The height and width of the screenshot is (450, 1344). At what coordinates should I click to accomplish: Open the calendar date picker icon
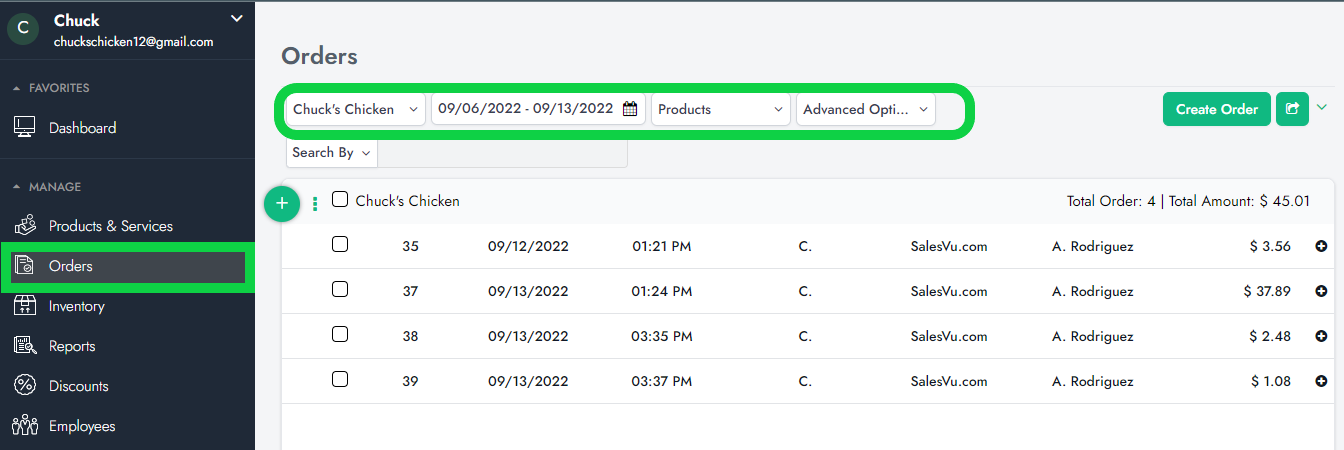[630, 109]
